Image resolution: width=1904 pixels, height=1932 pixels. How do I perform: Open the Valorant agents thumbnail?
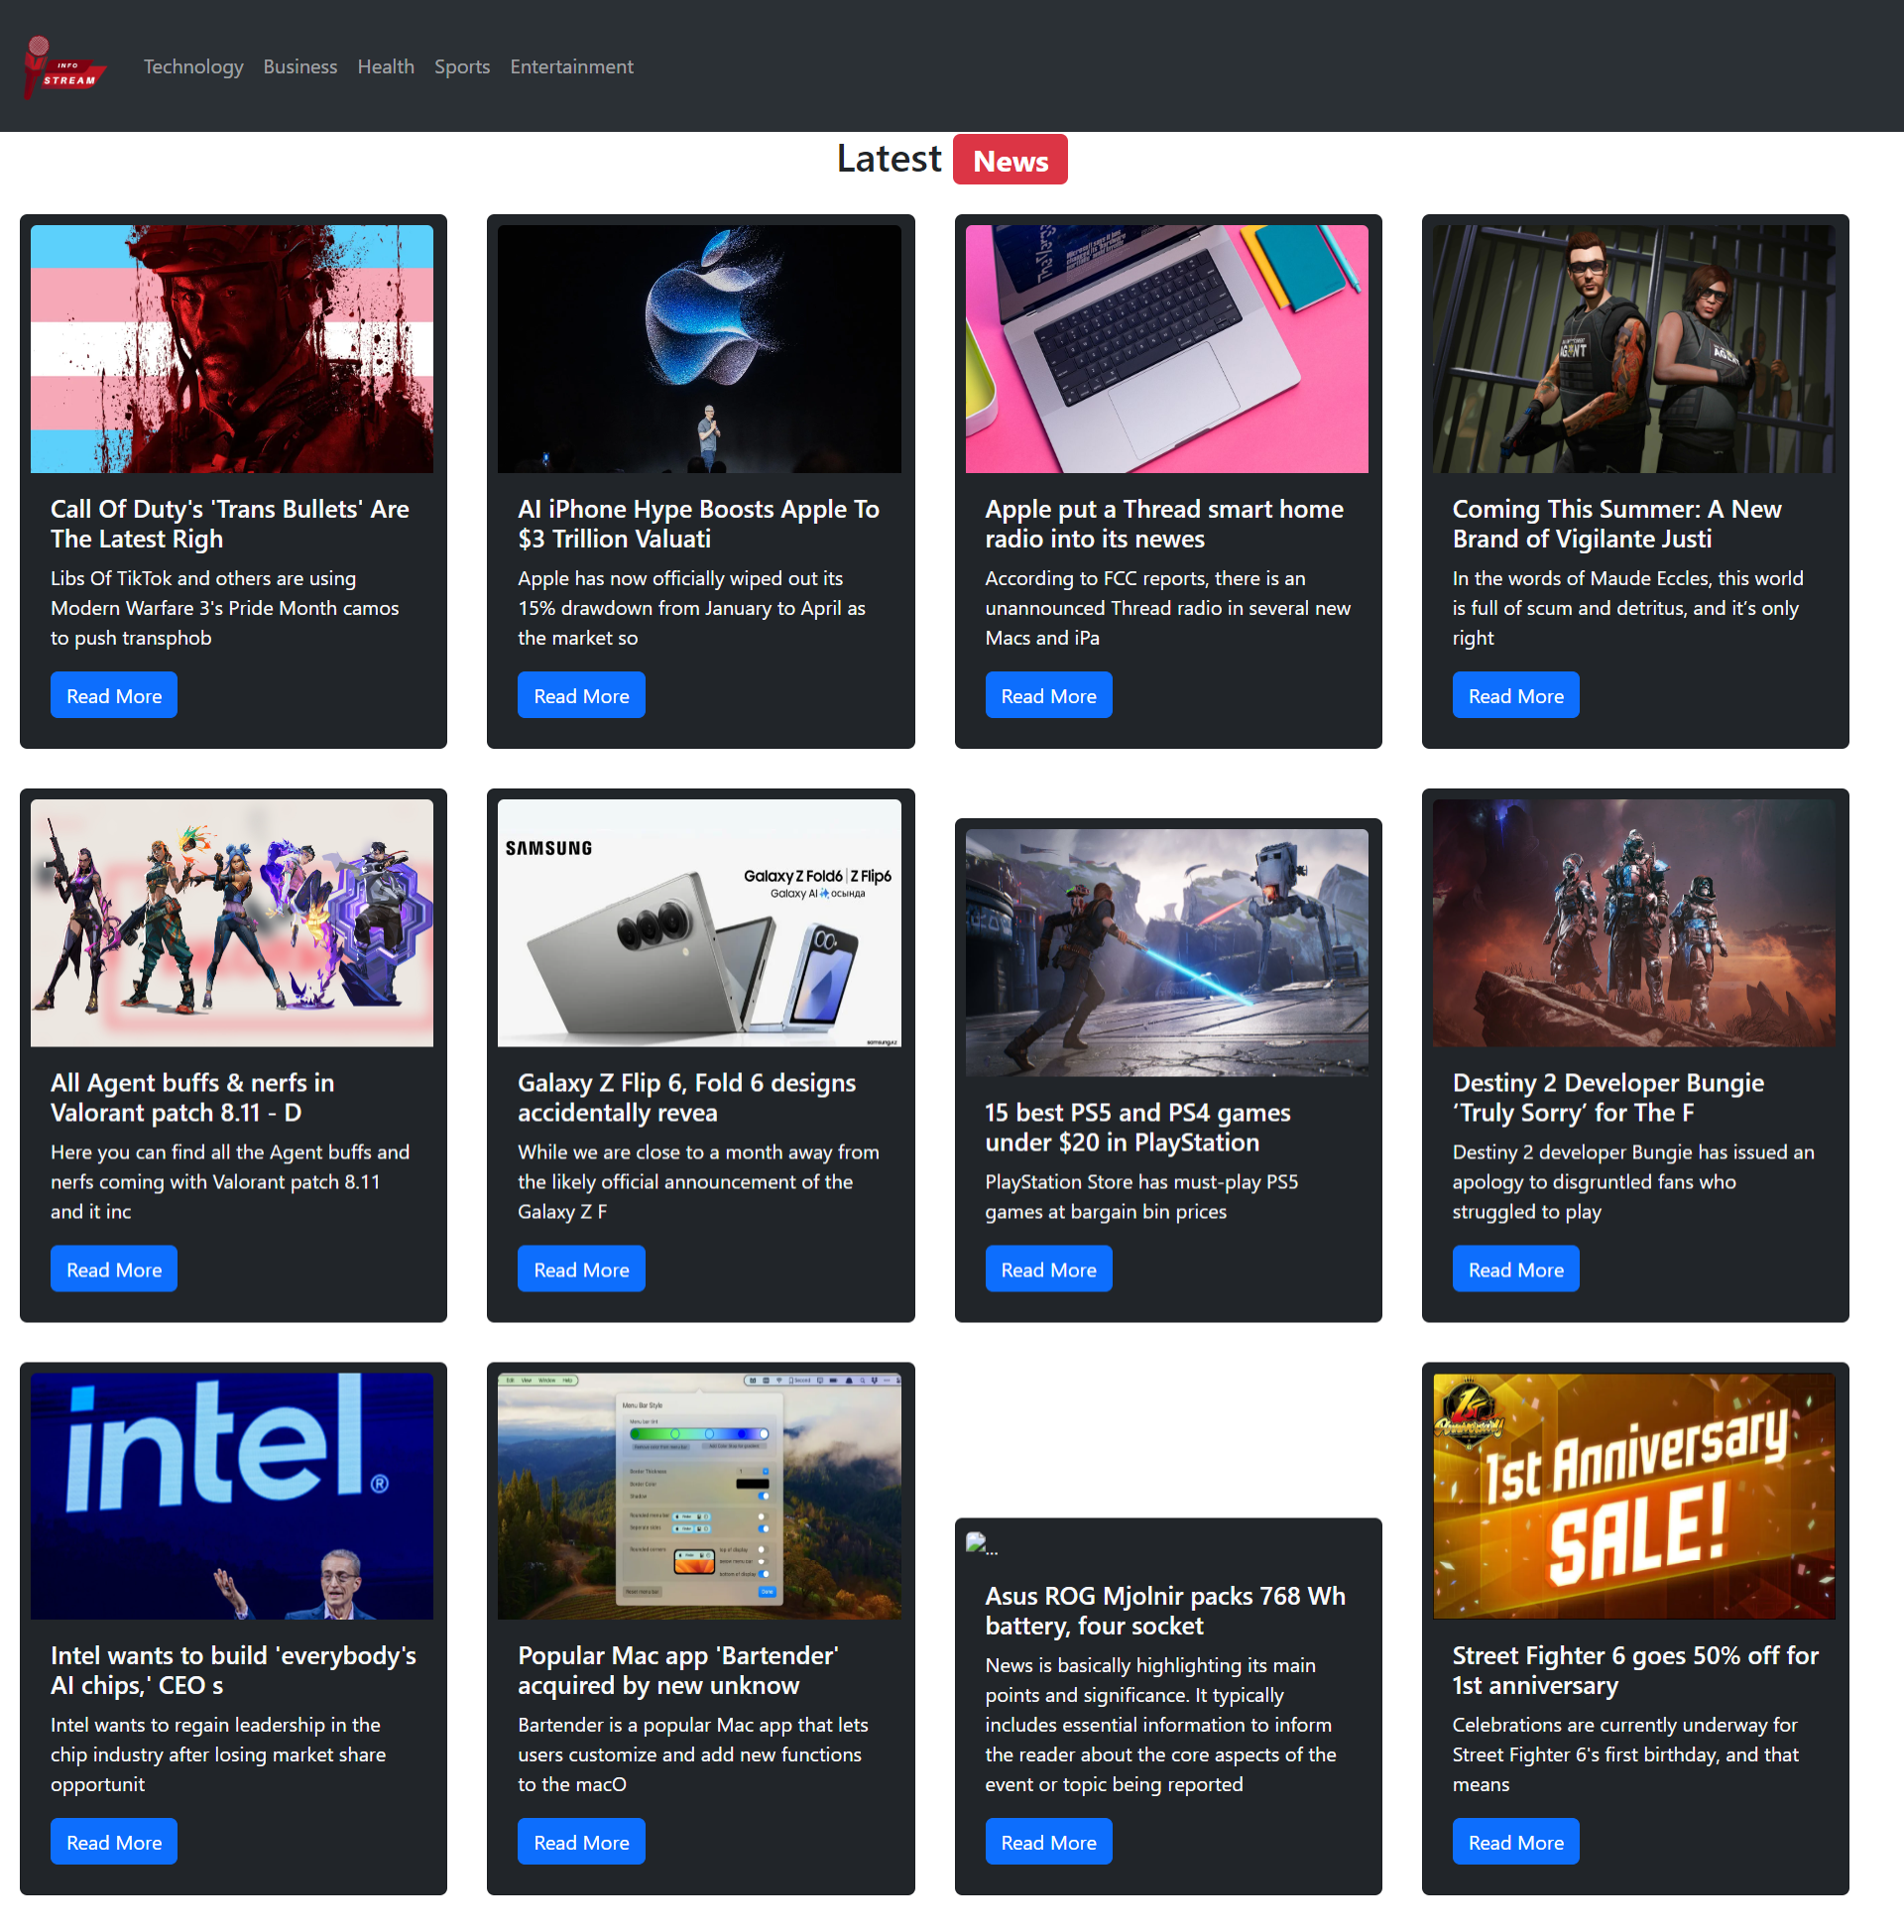click(232, 923)
